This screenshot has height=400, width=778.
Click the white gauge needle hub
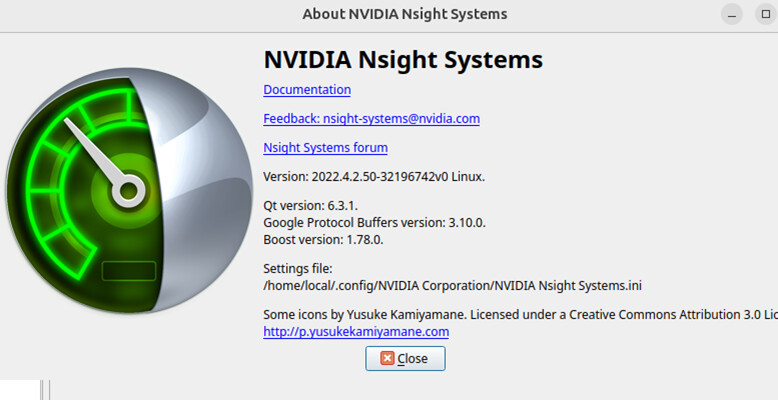click(129, 191)
